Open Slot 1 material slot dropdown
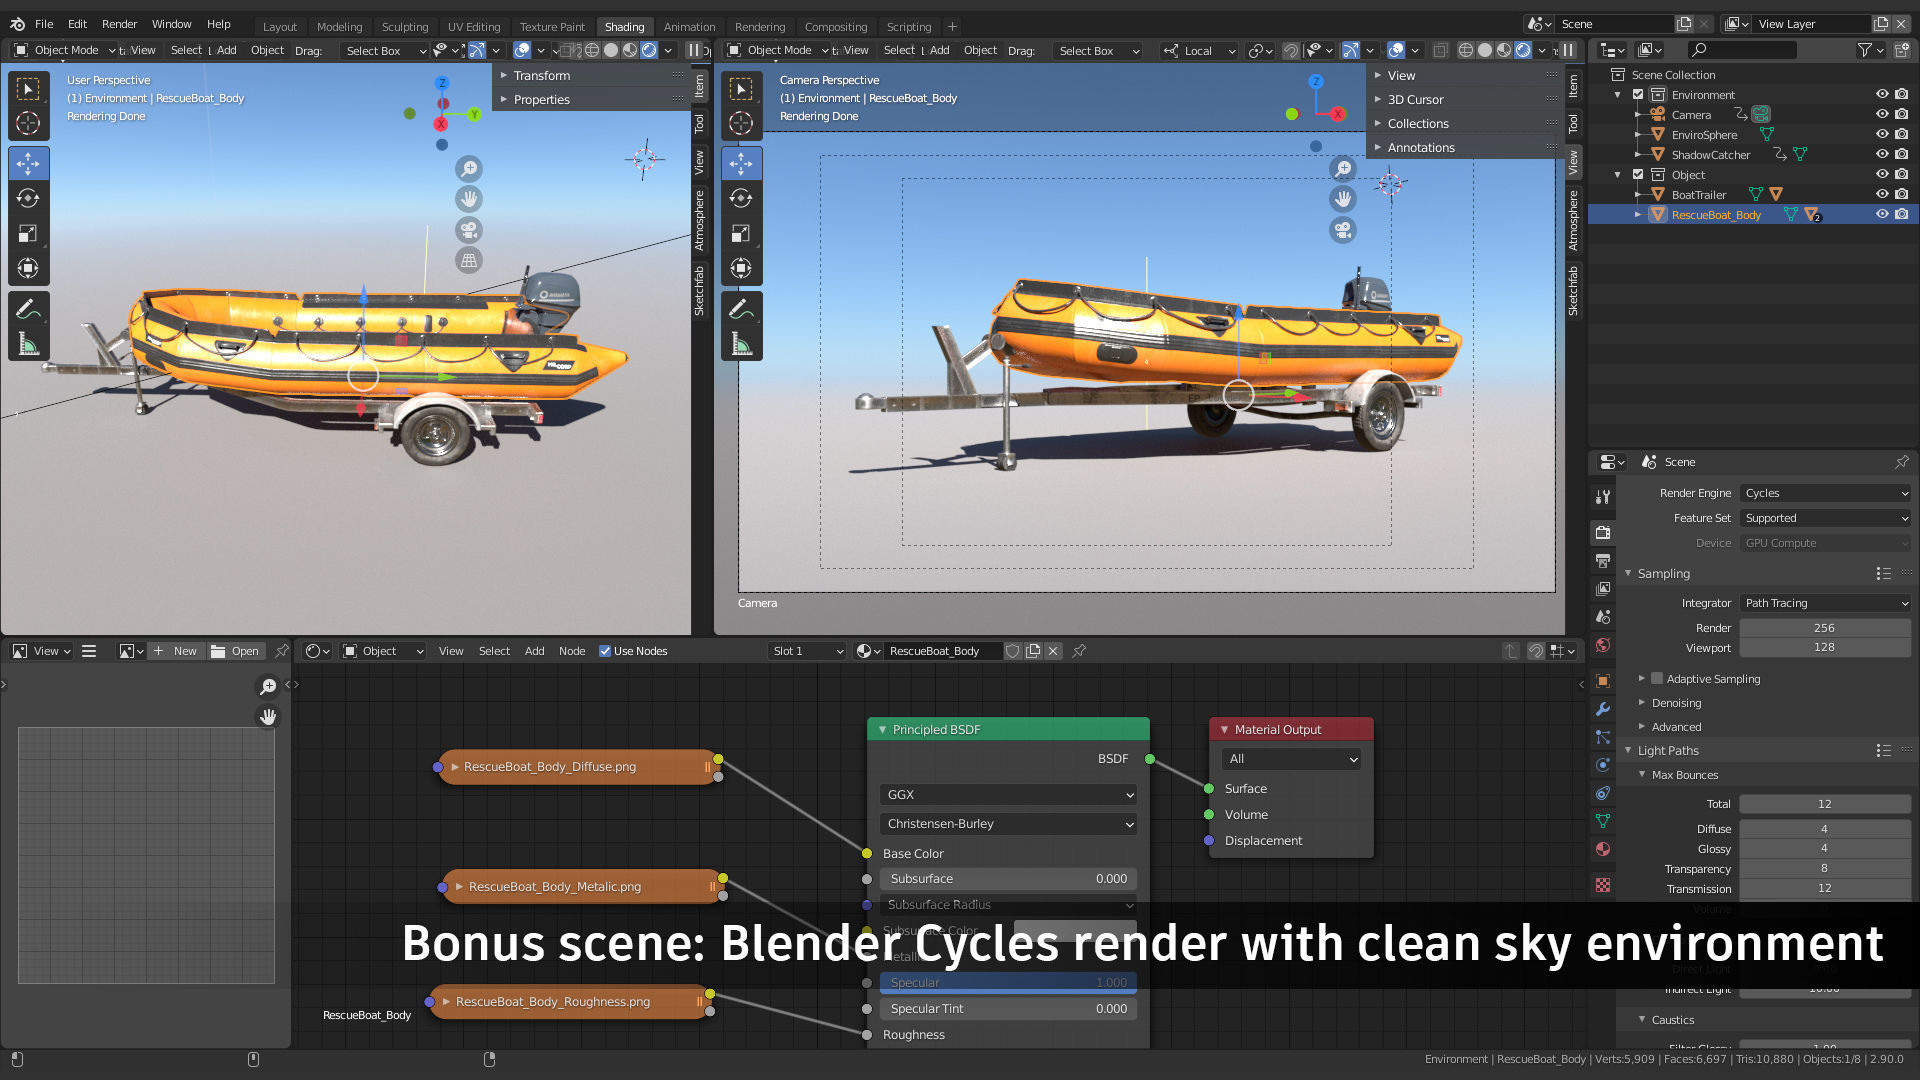This screenshot has width=1920, height=1080. (x=808, y=651)
